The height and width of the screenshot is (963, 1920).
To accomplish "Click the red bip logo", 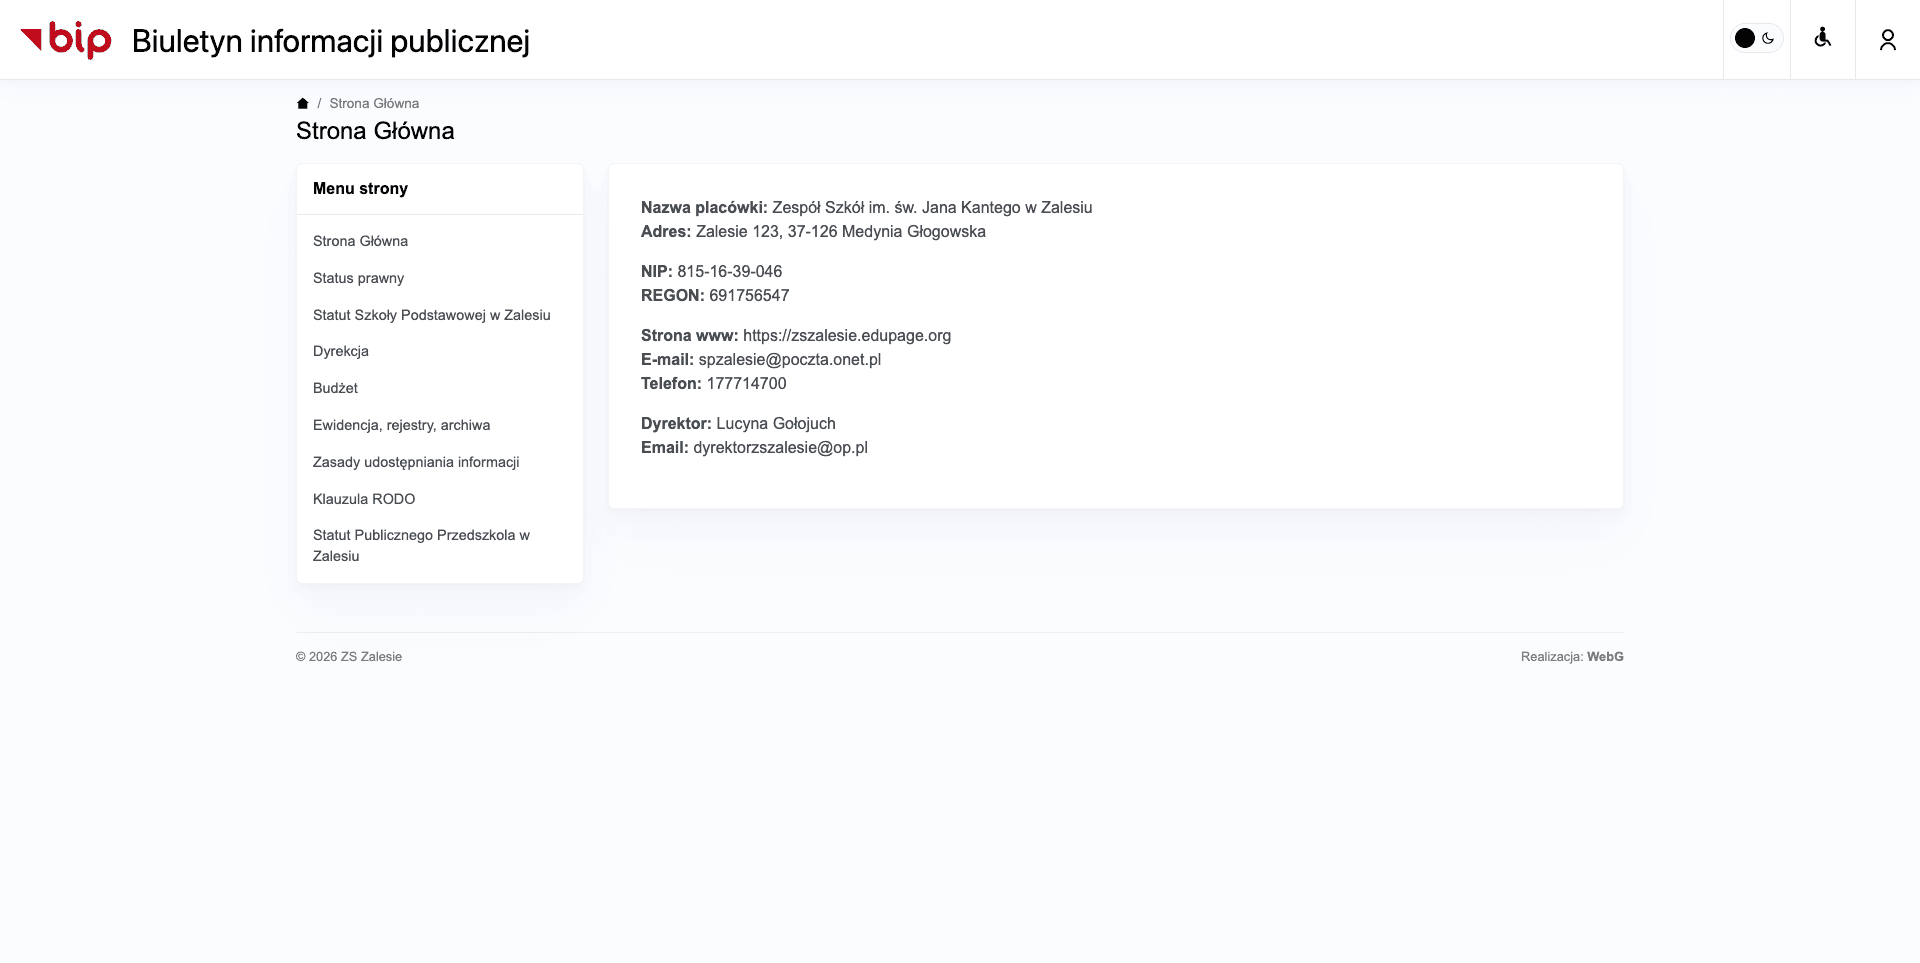I will click(x=66, y=40).
